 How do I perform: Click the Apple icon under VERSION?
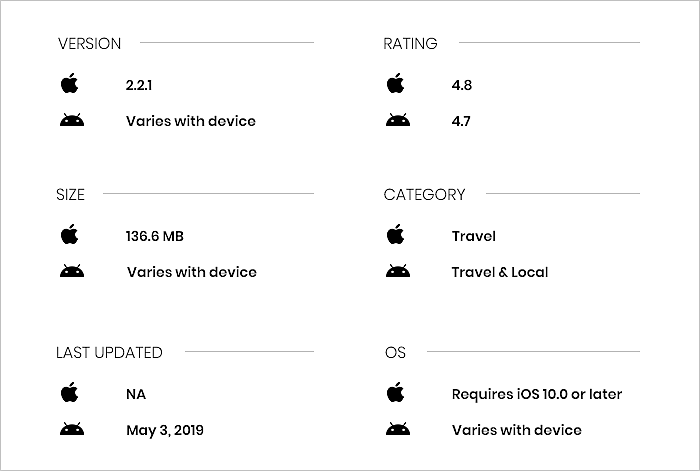(70, 83)
